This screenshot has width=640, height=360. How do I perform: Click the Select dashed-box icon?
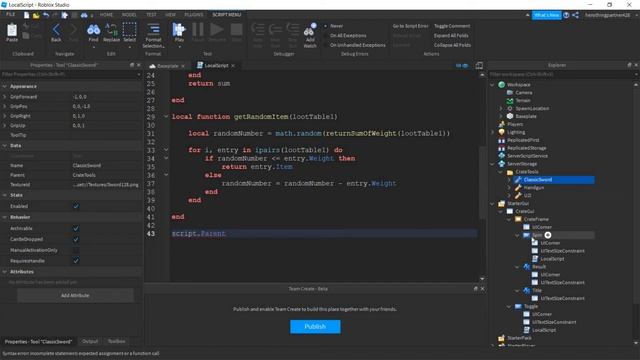coord(129,30)
